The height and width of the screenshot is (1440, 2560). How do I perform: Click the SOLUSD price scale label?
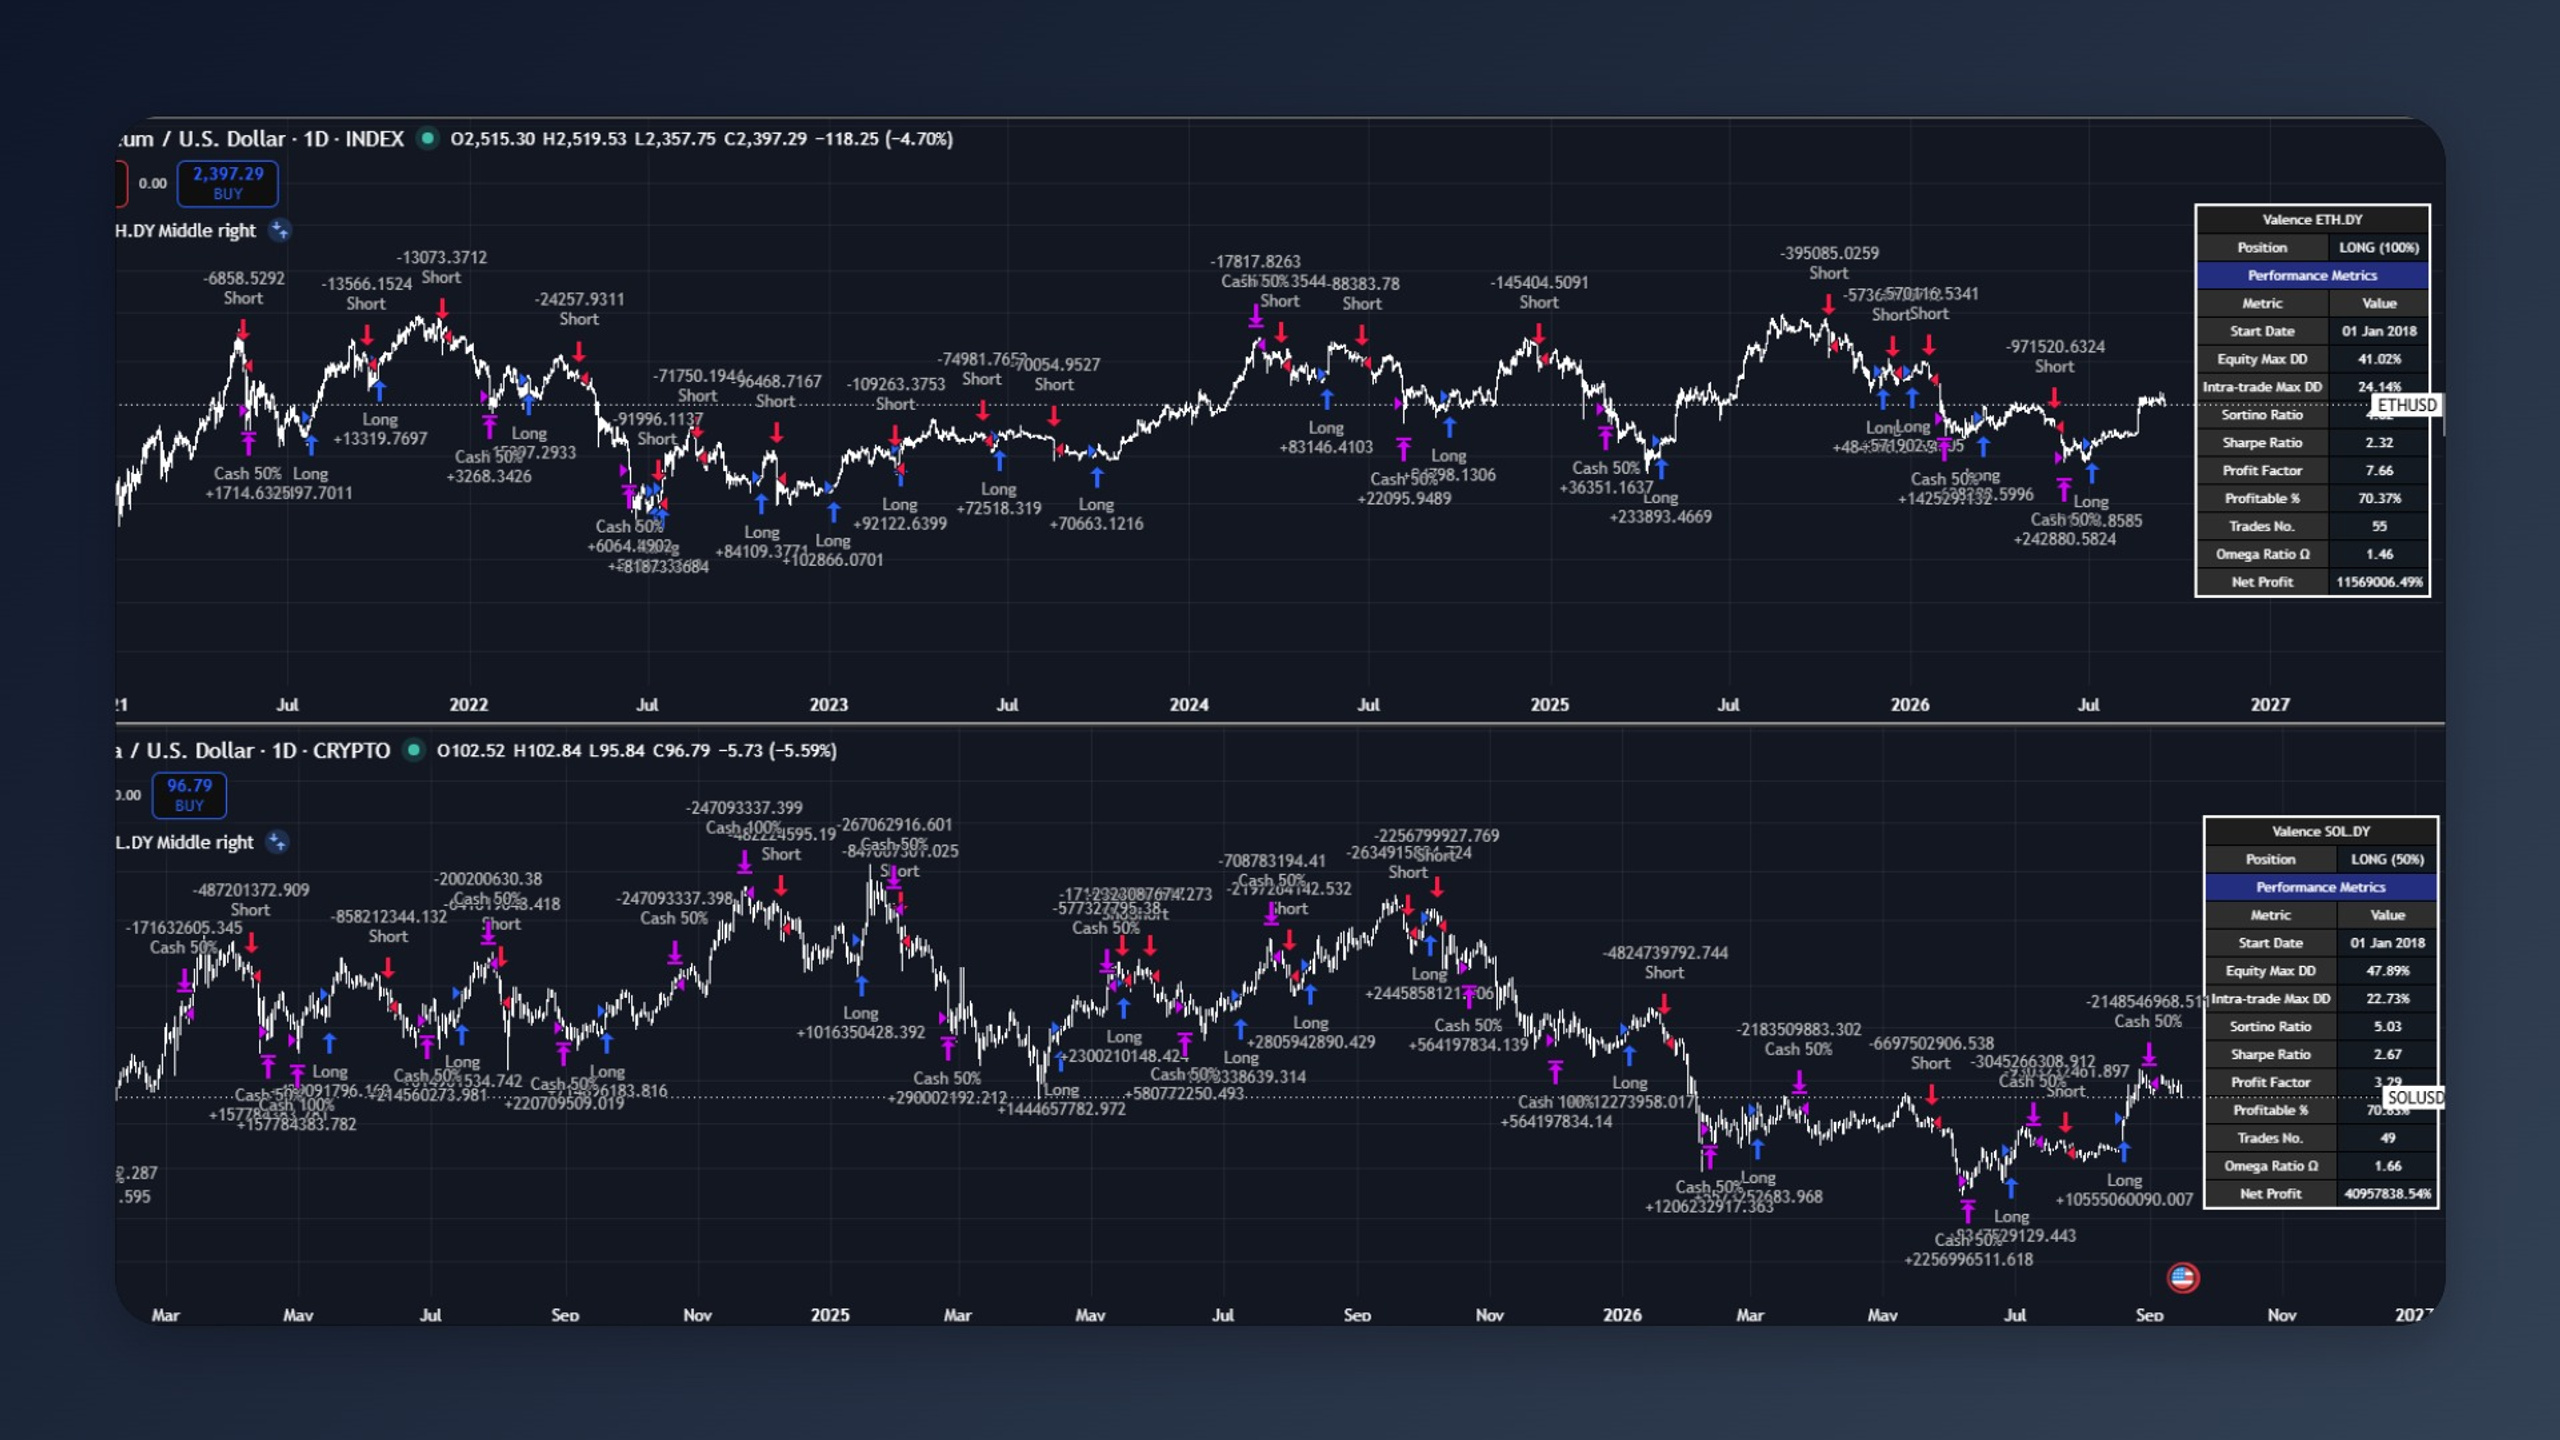[2414, 1098]
